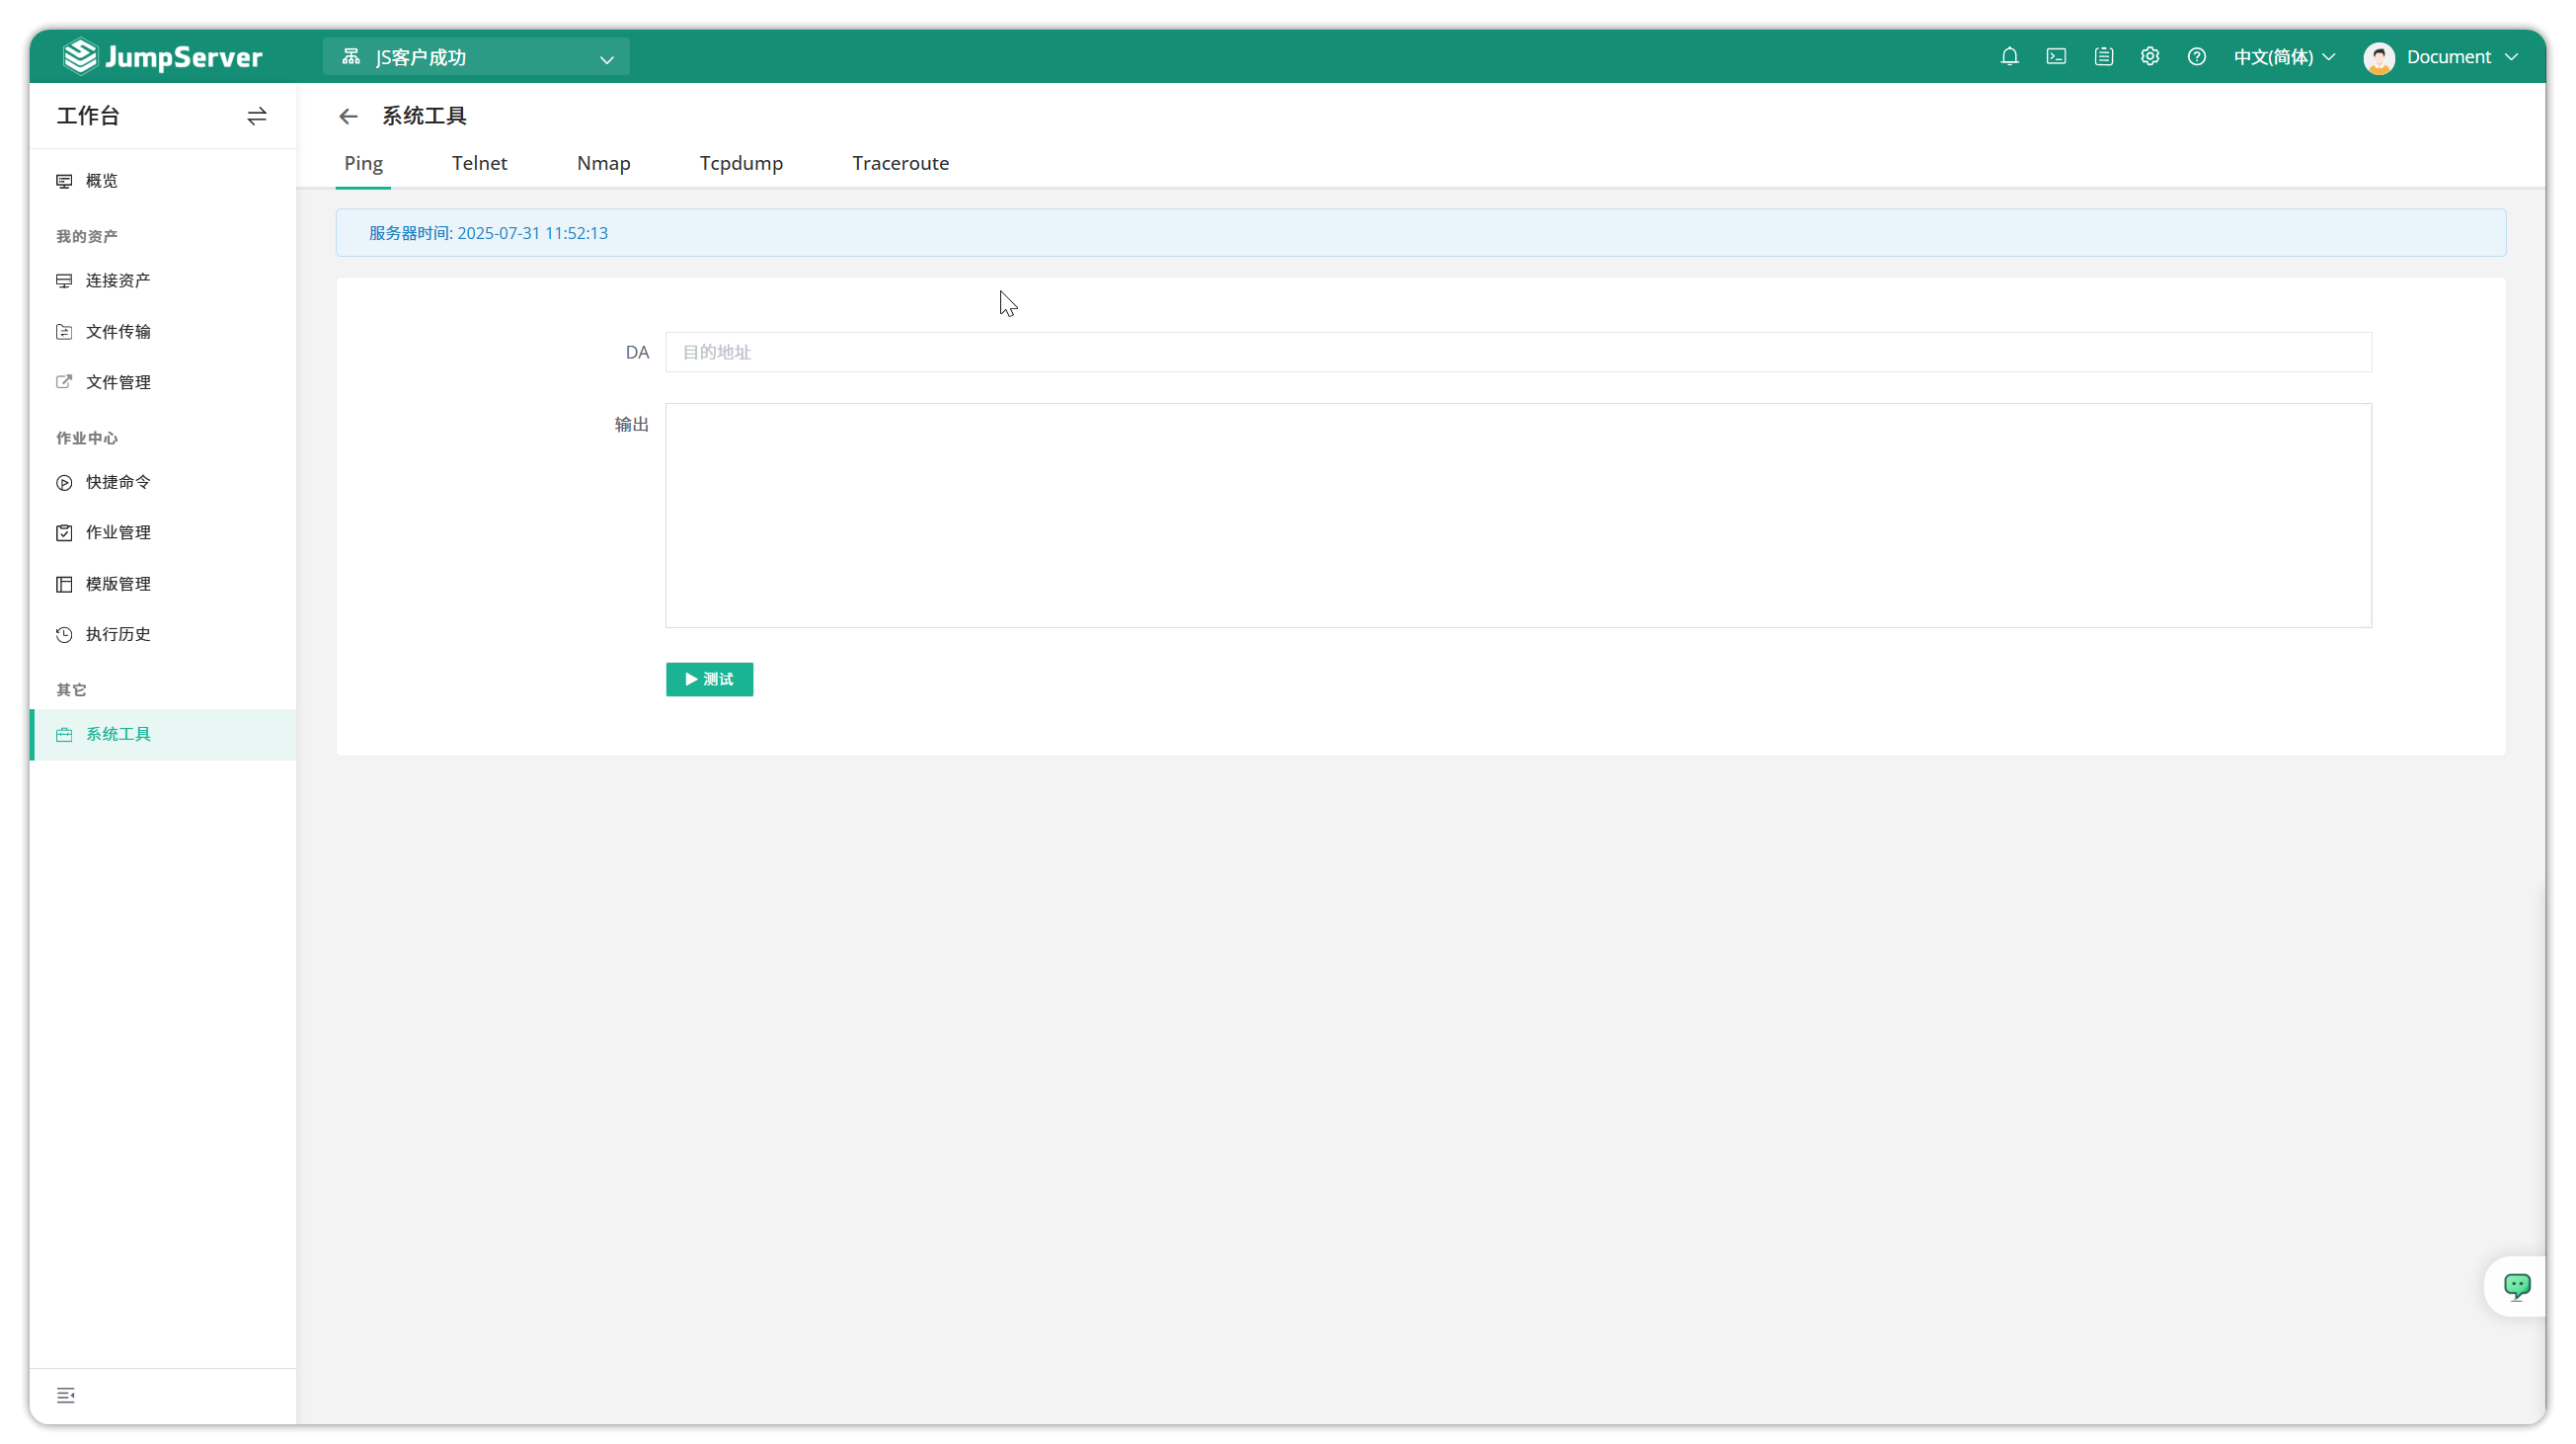Click the Document user avatar

click(2379, 57)
